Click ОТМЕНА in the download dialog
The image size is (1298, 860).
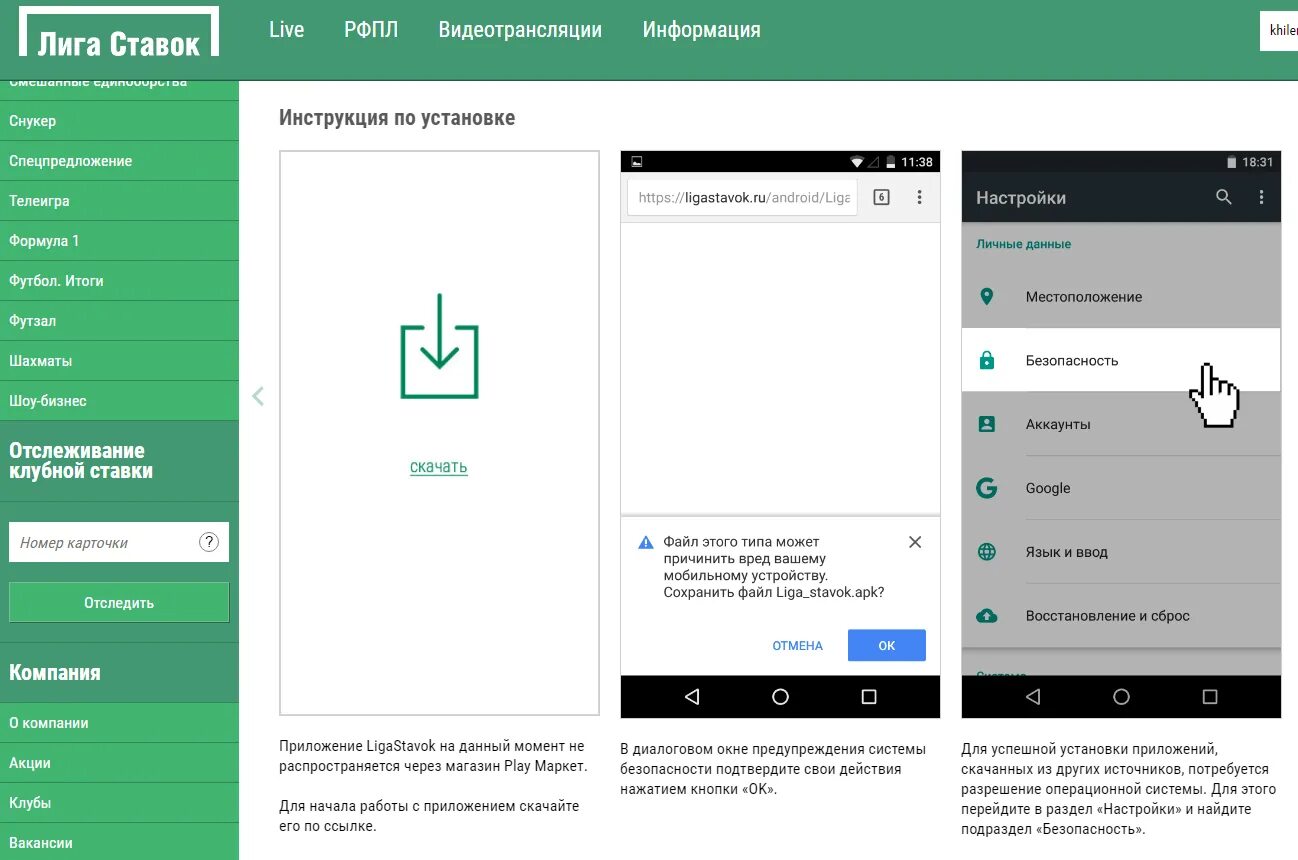click(797, 646)
